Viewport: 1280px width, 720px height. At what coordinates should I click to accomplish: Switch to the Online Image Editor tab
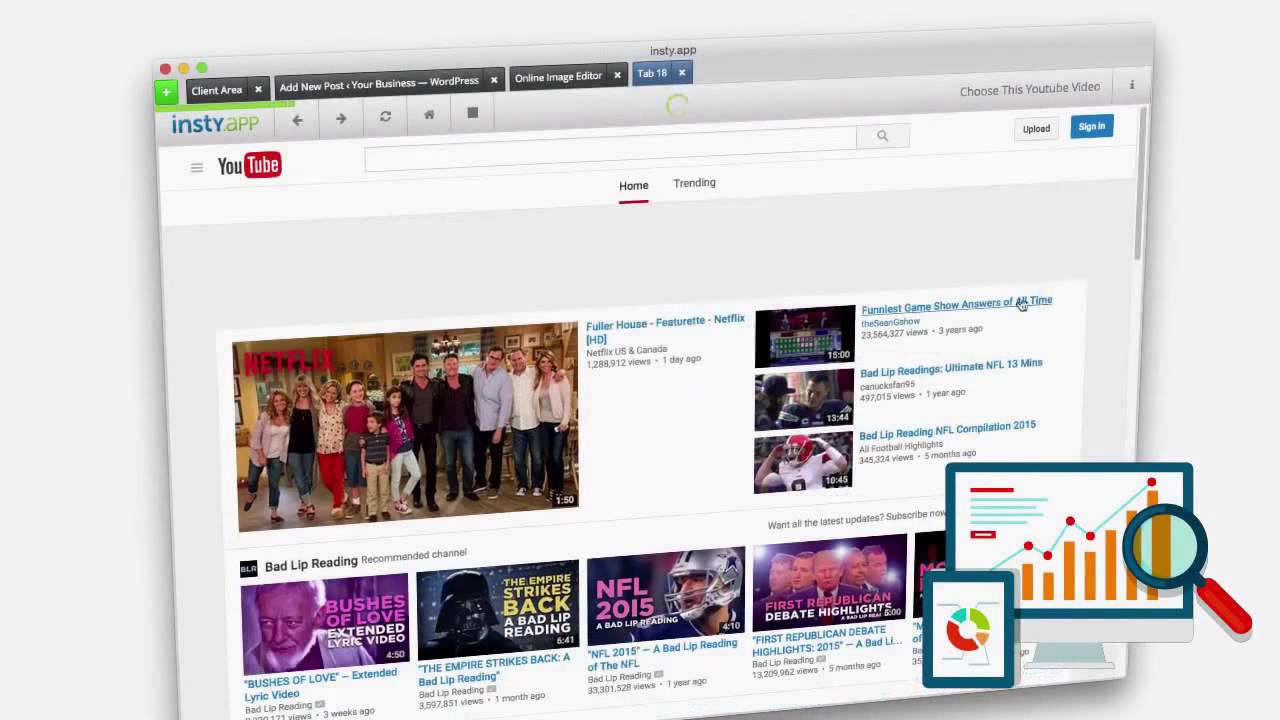click(x=558, y=77)
